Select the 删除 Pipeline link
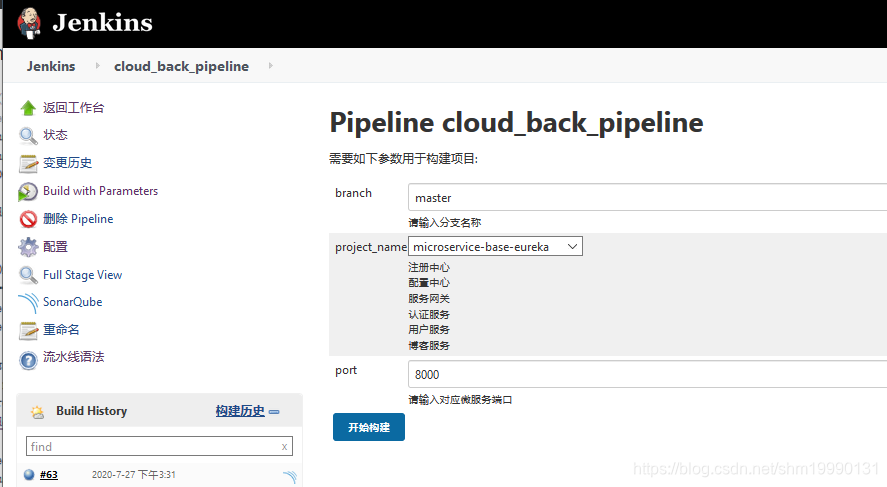The image size is (887, 487). [78, 219]
